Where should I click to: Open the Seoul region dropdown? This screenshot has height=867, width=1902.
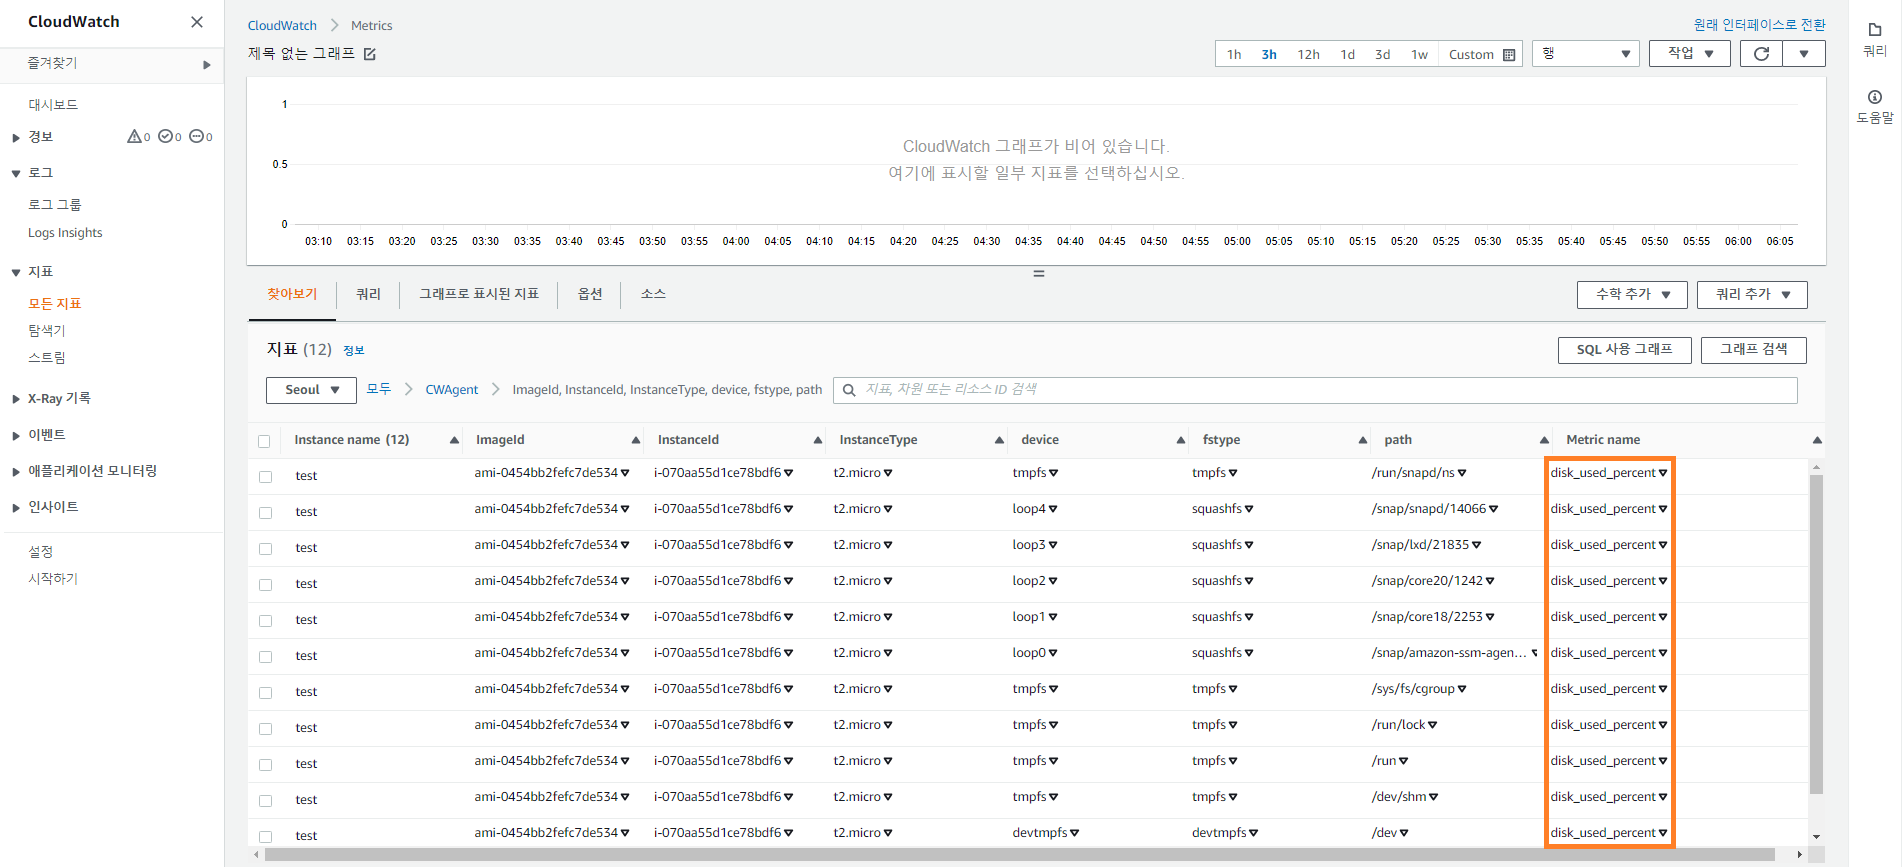tap(311, 390)
